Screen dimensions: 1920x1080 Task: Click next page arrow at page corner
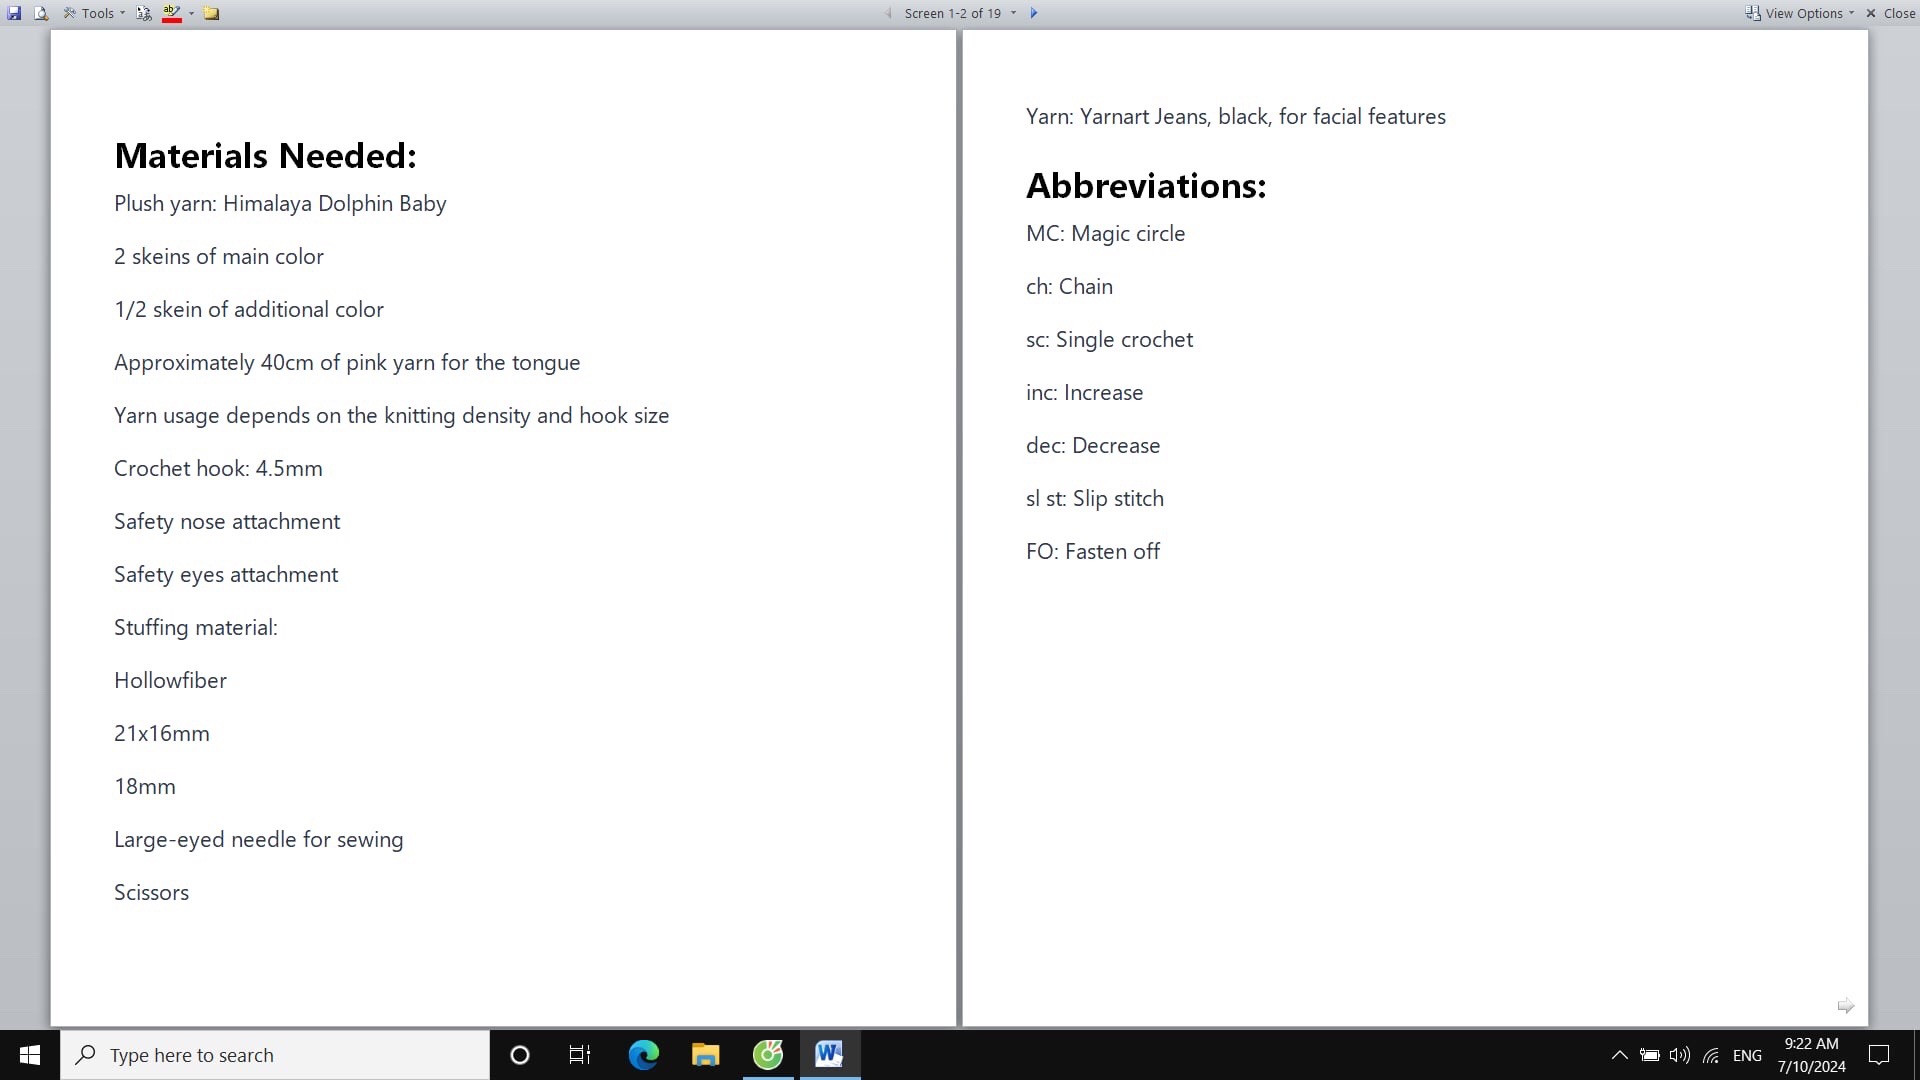click(1845, 1006)
